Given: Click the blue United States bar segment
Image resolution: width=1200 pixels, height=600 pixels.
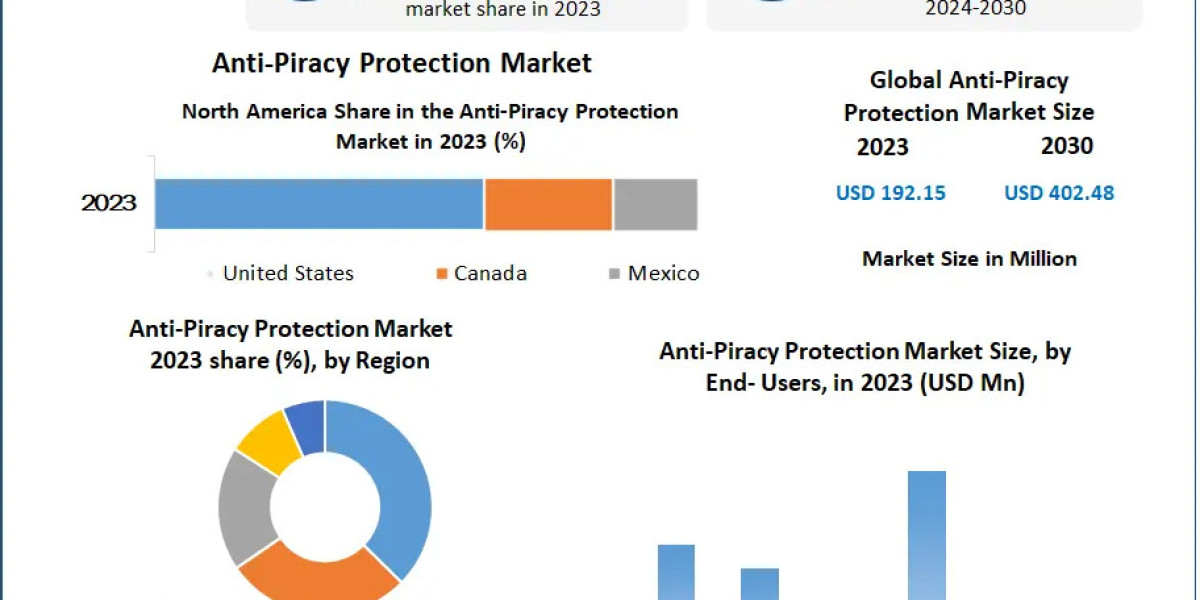Looking at the screenshot, I should pyautogui.click(x=319, y=204).
